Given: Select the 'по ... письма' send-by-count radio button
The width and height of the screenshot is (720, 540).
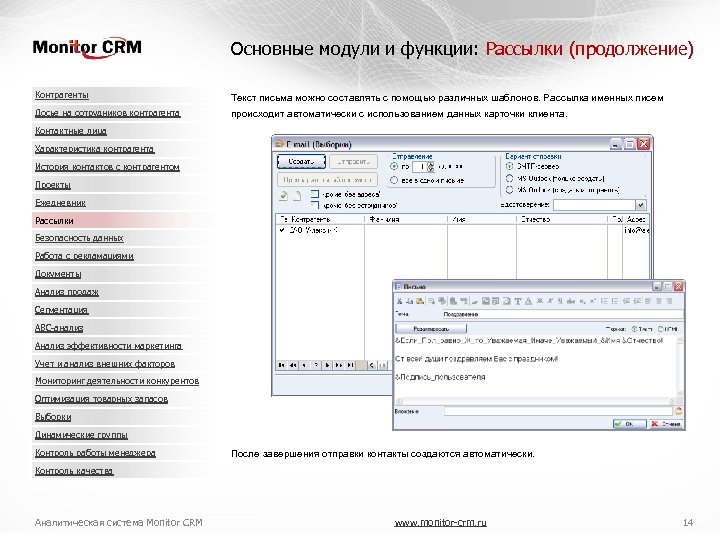Looking at the screenshot, I should [394, 166].
